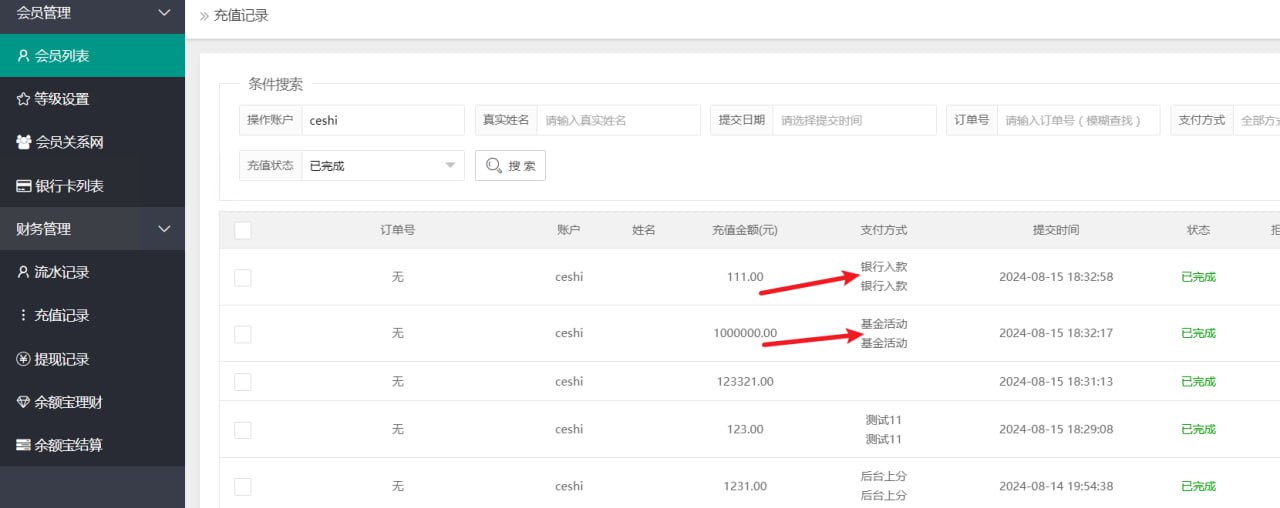Click the 真实姓名 input field
1280x508 pixels.
(618, 120)
